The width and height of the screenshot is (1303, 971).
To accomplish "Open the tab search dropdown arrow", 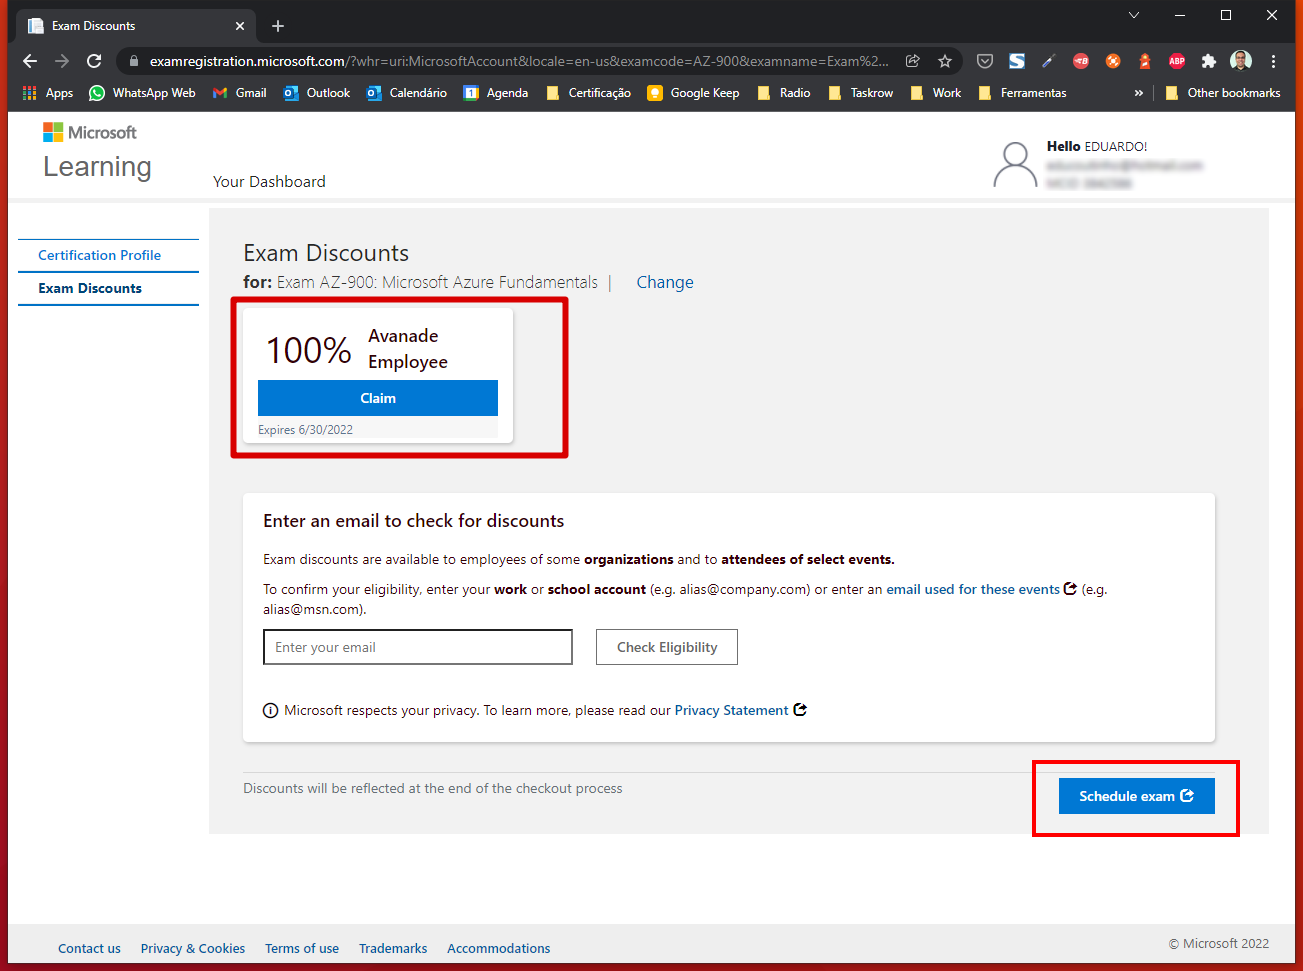I will tap(1133, 15).
